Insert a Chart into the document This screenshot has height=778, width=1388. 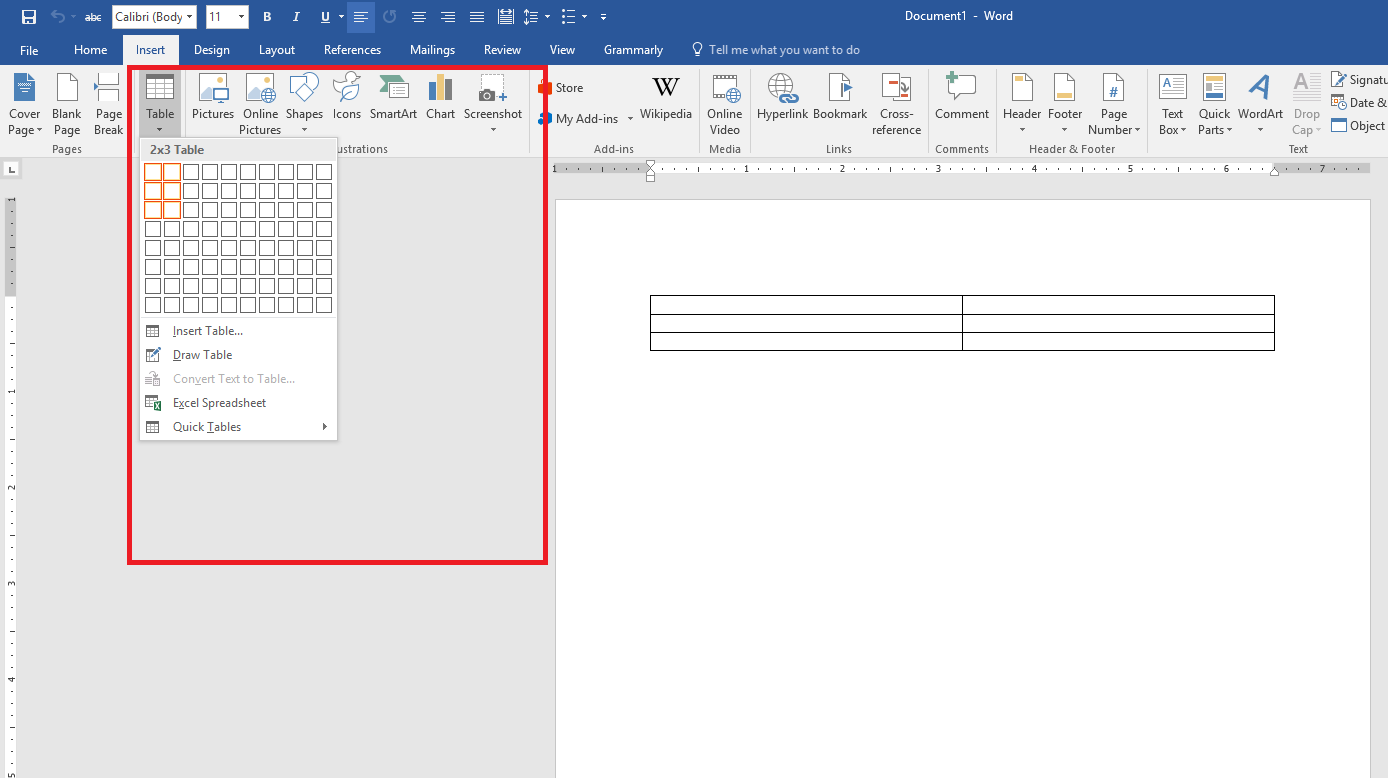[x=440, y=100]
